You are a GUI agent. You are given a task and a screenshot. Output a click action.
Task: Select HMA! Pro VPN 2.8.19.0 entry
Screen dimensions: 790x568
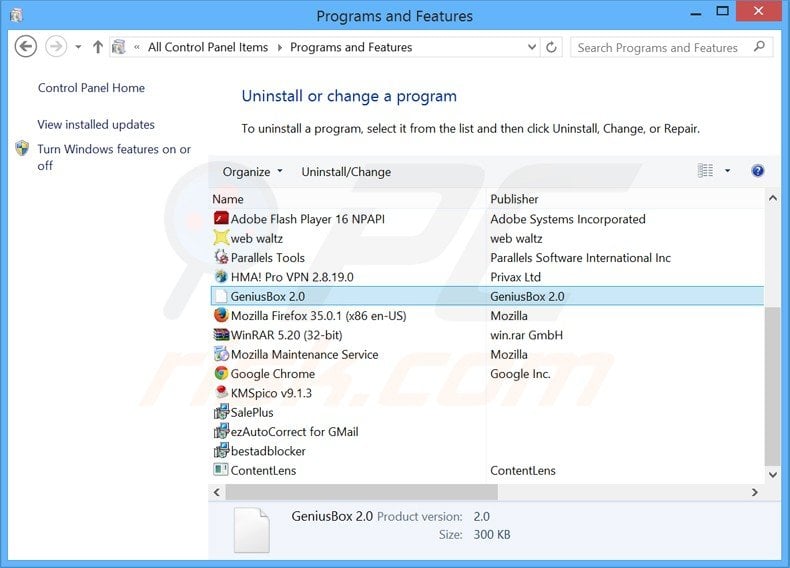[292, 277]
